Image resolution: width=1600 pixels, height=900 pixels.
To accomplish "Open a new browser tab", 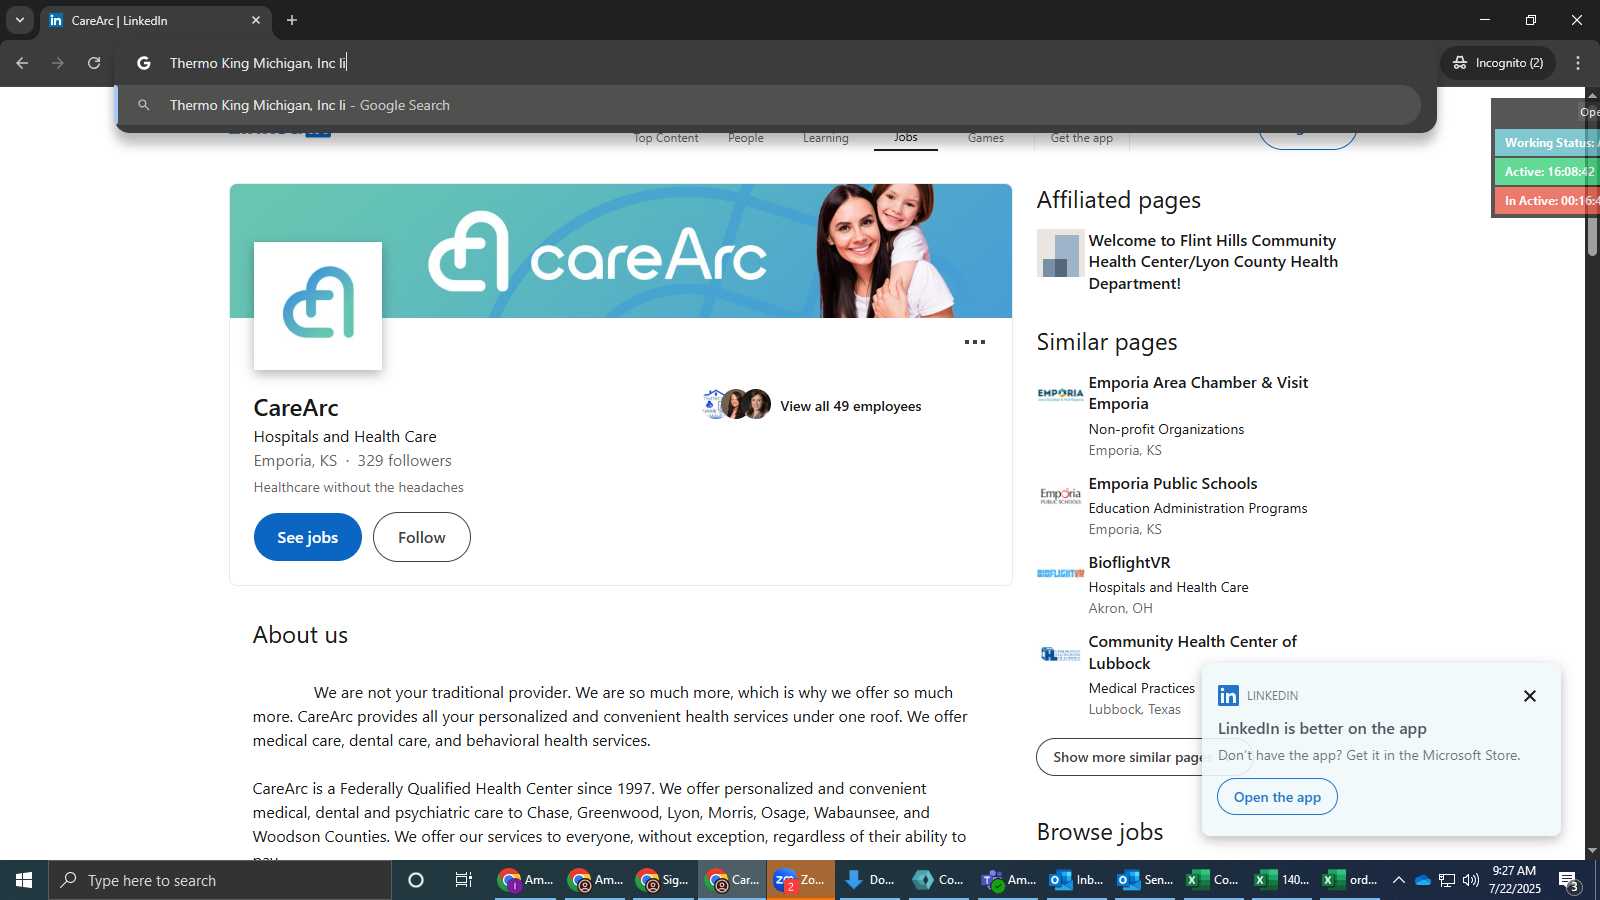I will click(x=292, y=20).
